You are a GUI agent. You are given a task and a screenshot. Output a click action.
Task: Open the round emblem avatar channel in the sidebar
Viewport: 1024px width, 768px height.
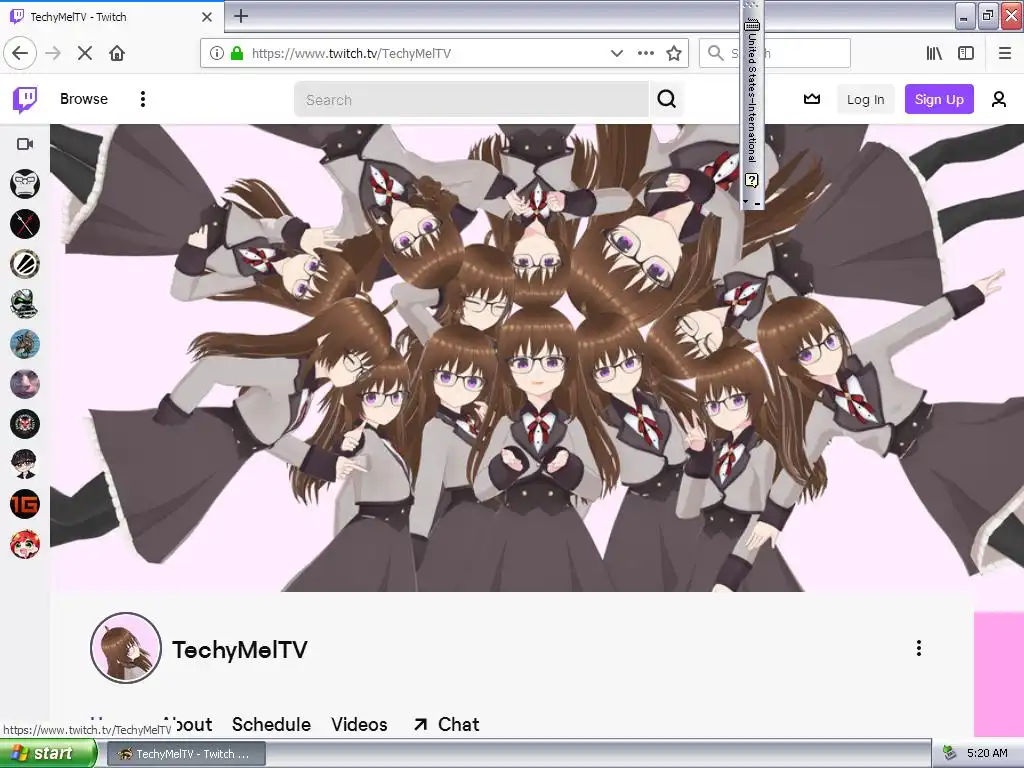[x=25, y=424]
